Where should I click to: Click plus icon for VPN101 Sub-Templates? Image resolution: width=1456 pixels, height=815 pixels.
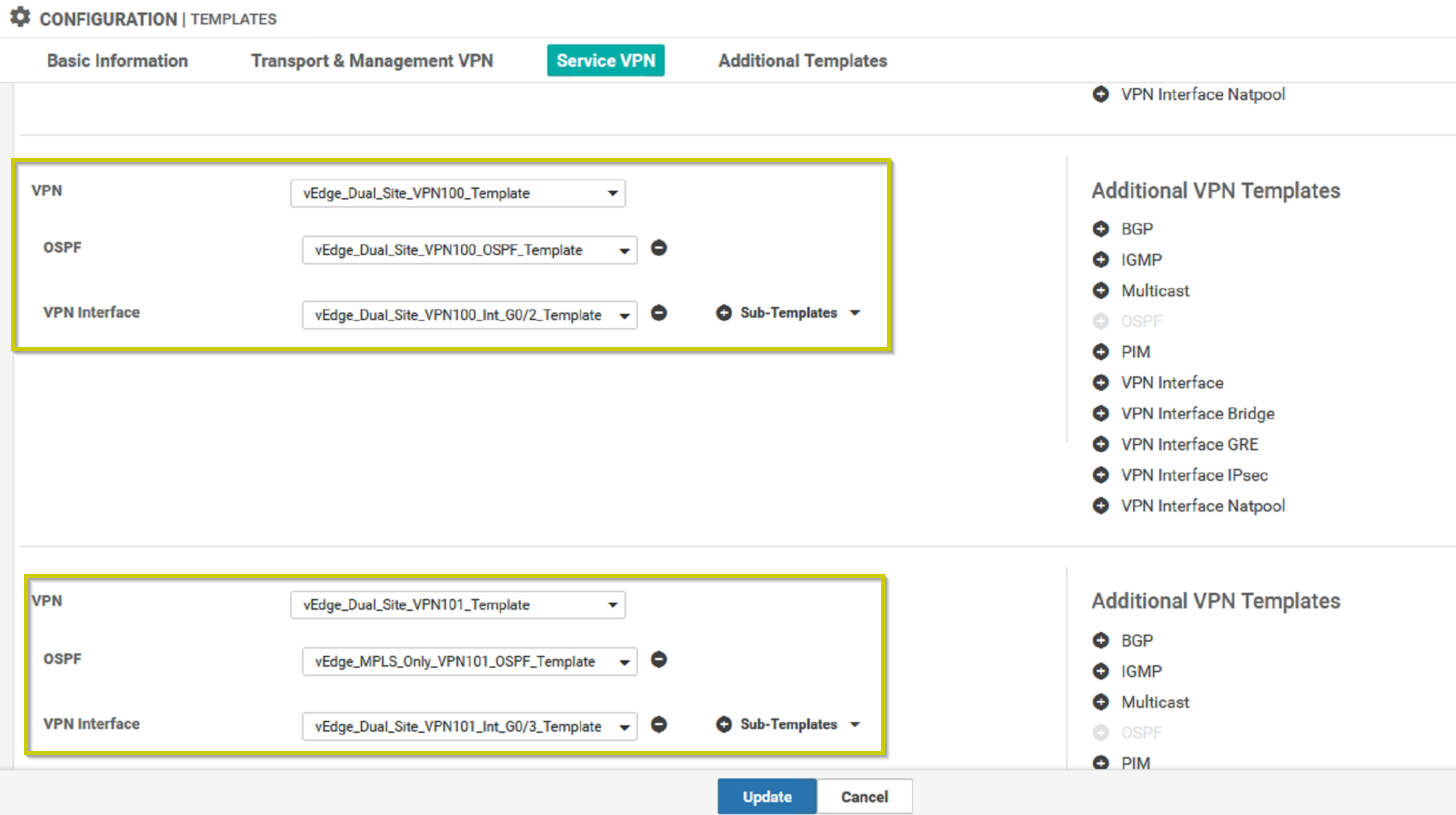[725, 724]
